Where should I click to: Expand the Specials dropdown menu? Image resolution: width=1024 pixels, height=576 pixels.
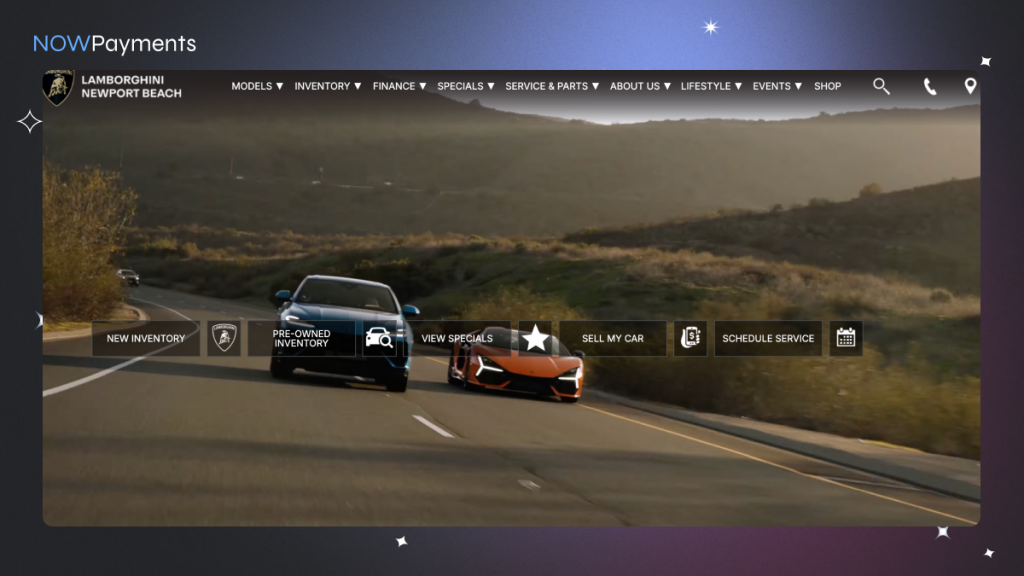coord(466,86)
